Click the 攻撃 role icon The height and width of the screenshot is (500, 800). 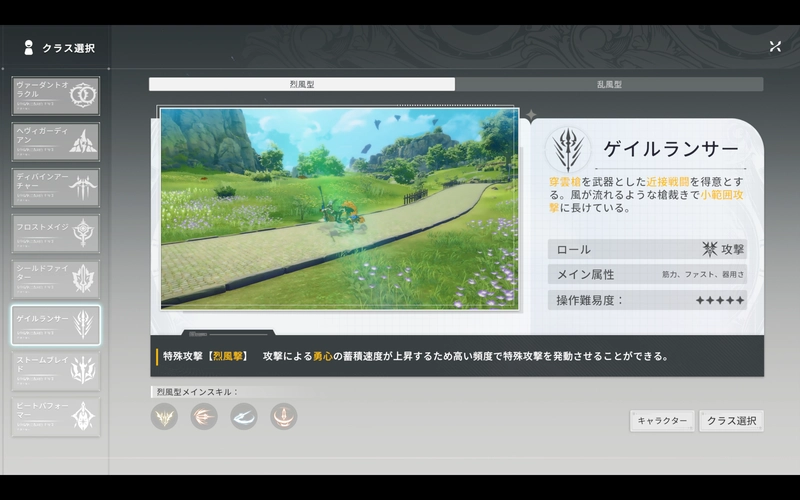click(710, 249)
